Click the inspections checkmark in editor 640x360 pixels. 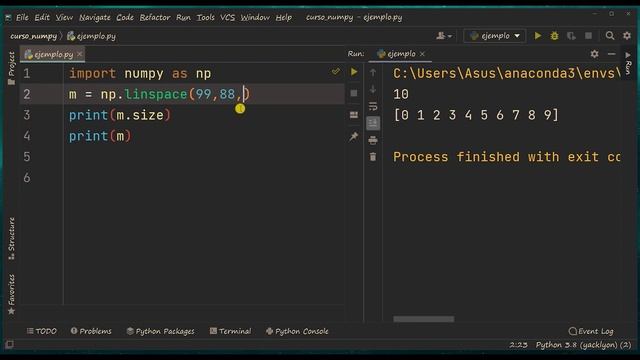point(336,72)
